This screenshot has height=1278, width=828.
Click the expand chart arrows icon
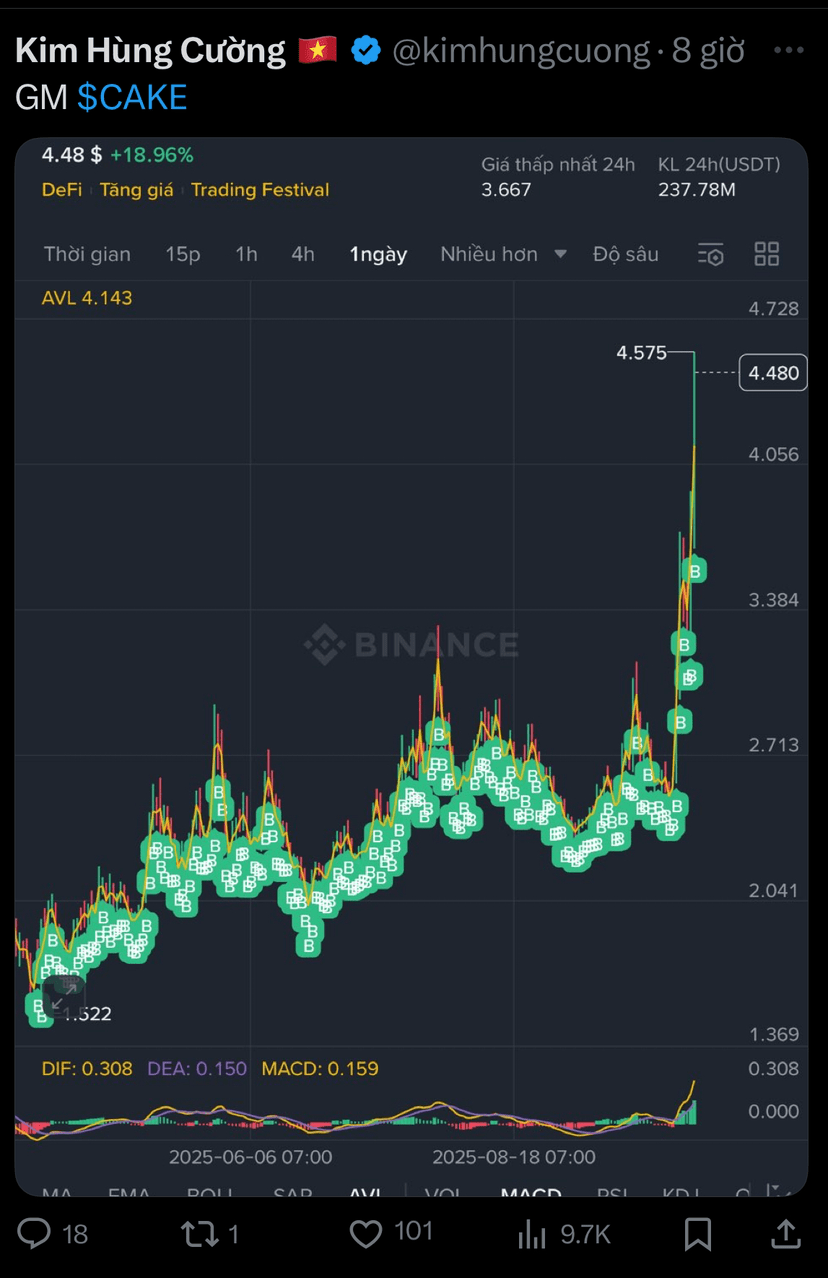click(64, 995)
